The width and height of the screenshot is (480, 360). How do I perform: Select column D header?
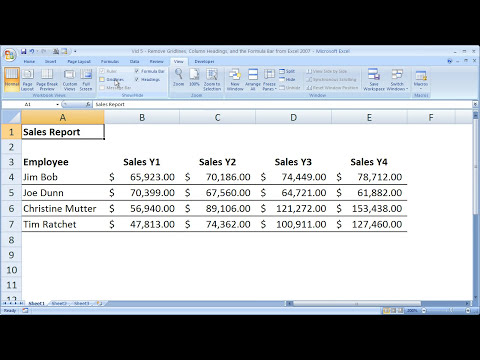[293, 117]
